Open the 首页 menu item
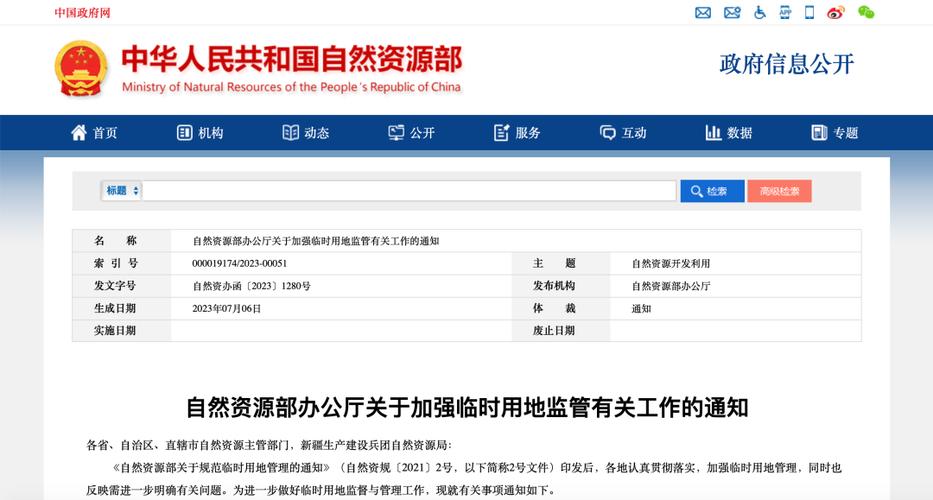Screen dimensions: 933x500 click(105, 133)
